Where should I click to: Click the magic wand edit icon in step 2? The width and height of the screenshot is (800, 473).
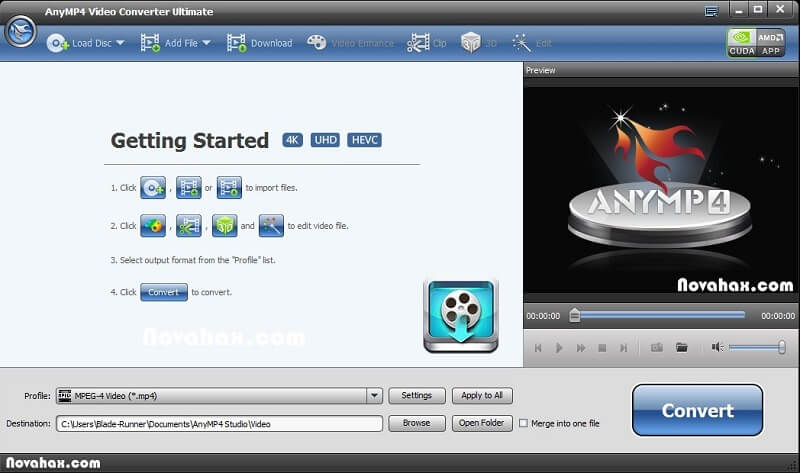[x=271, y=226]
